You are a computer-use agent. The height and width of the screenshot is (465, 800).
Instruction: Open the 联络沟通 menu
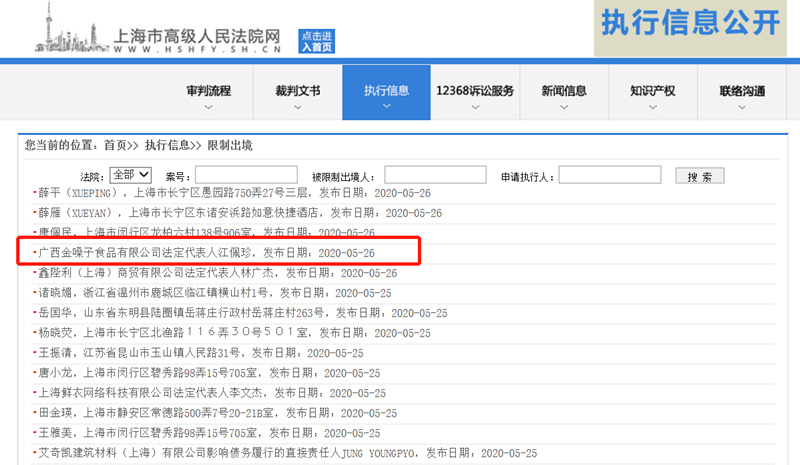(x=742, y=91)
